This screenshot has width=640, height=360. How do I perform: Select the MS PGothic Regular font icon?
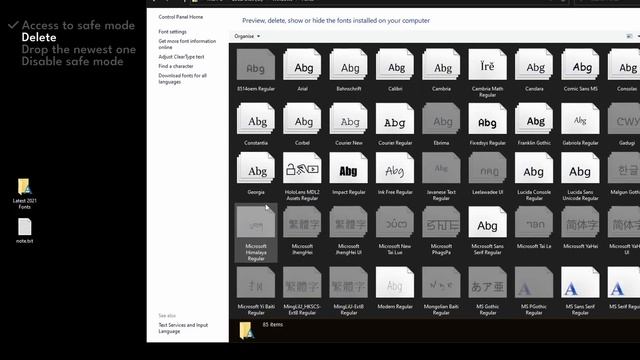click(x=534, y=282)
